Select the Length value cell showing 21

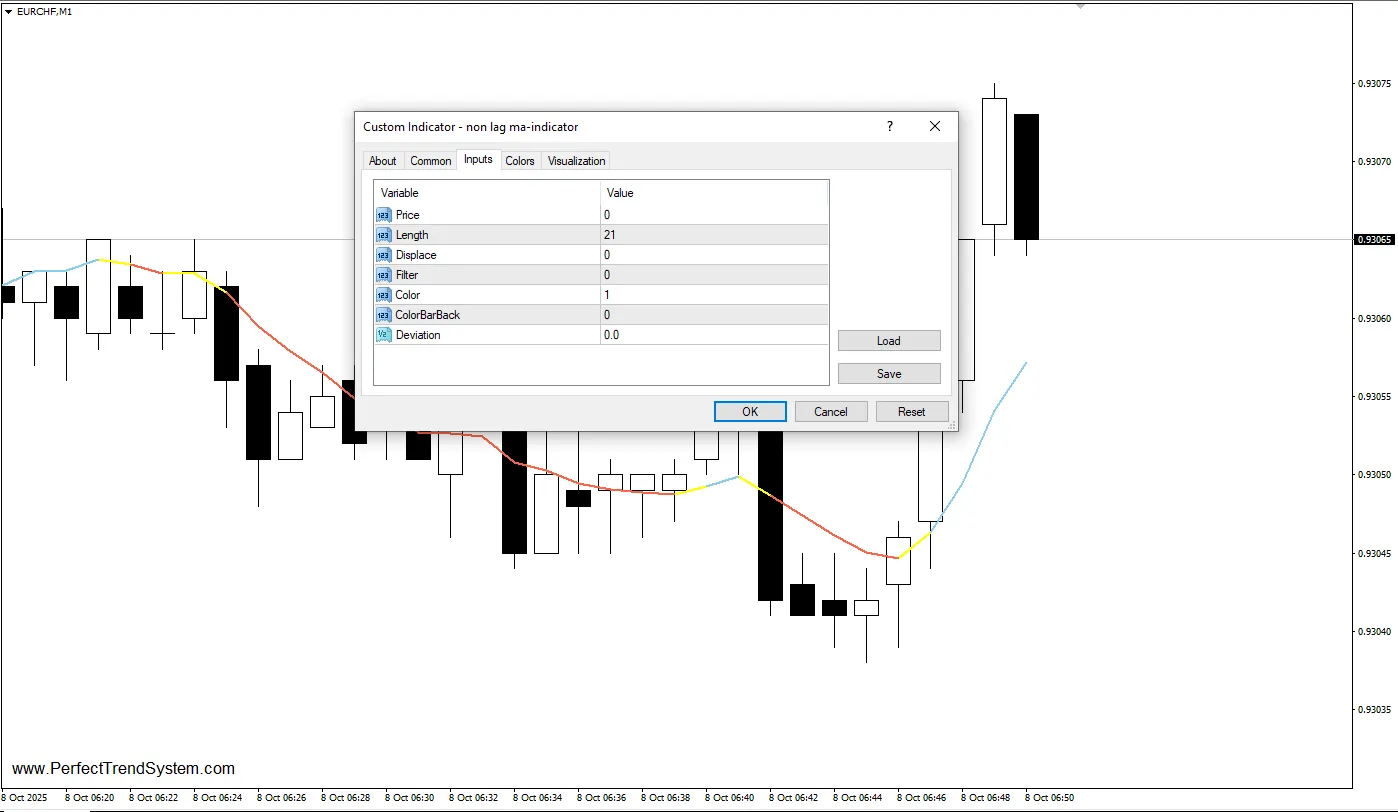(x=714, y=235)
